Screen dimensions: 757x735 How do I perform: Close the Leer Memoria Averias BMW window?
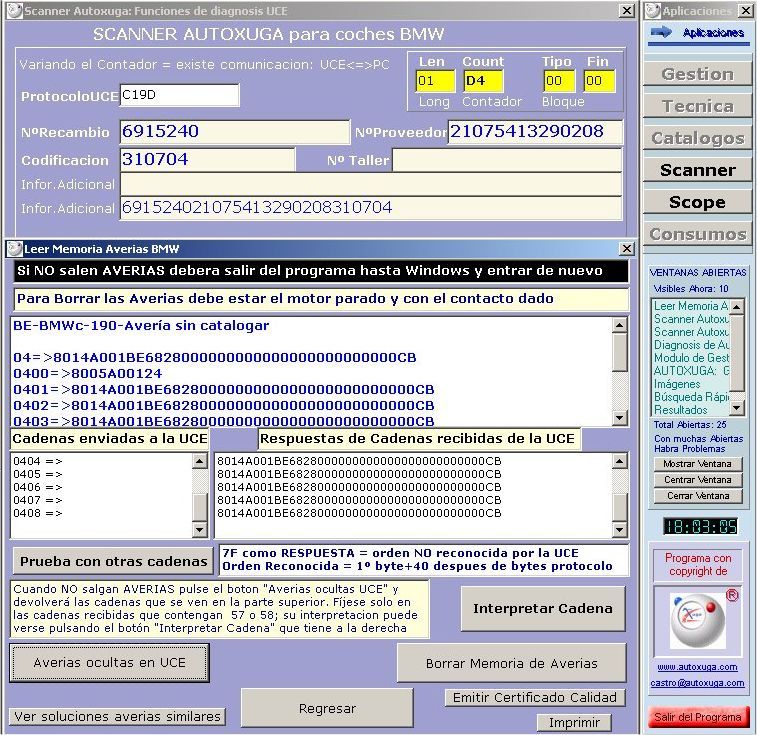tap(627, 249)
